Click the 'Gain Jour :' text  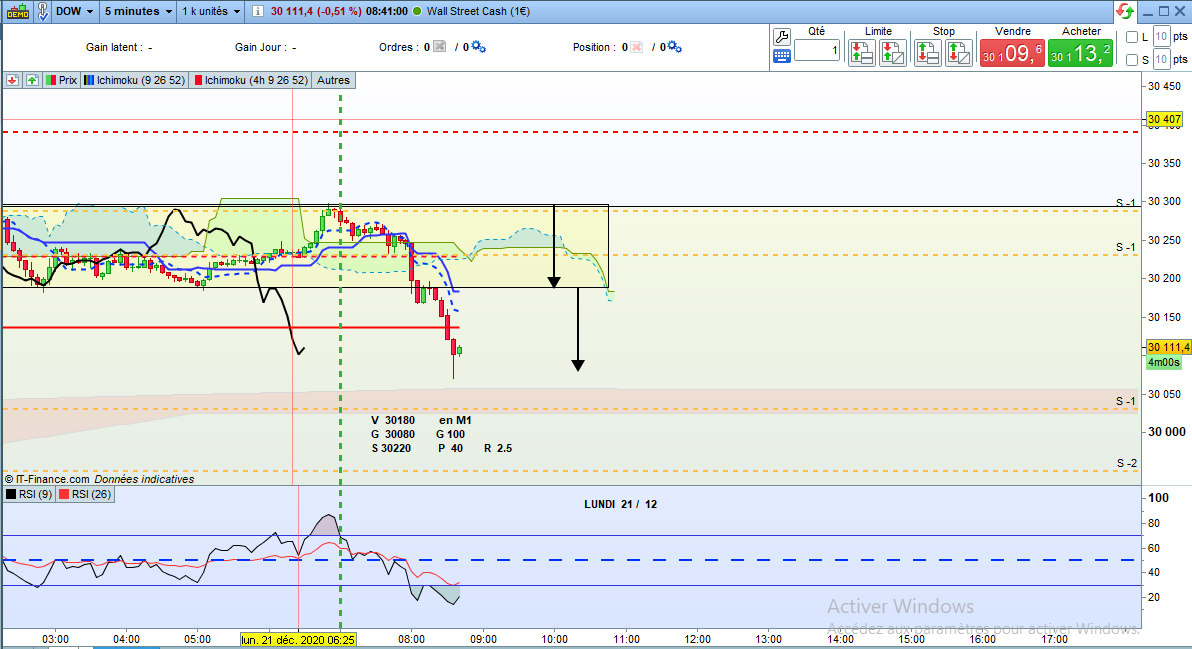coord(261,47)
